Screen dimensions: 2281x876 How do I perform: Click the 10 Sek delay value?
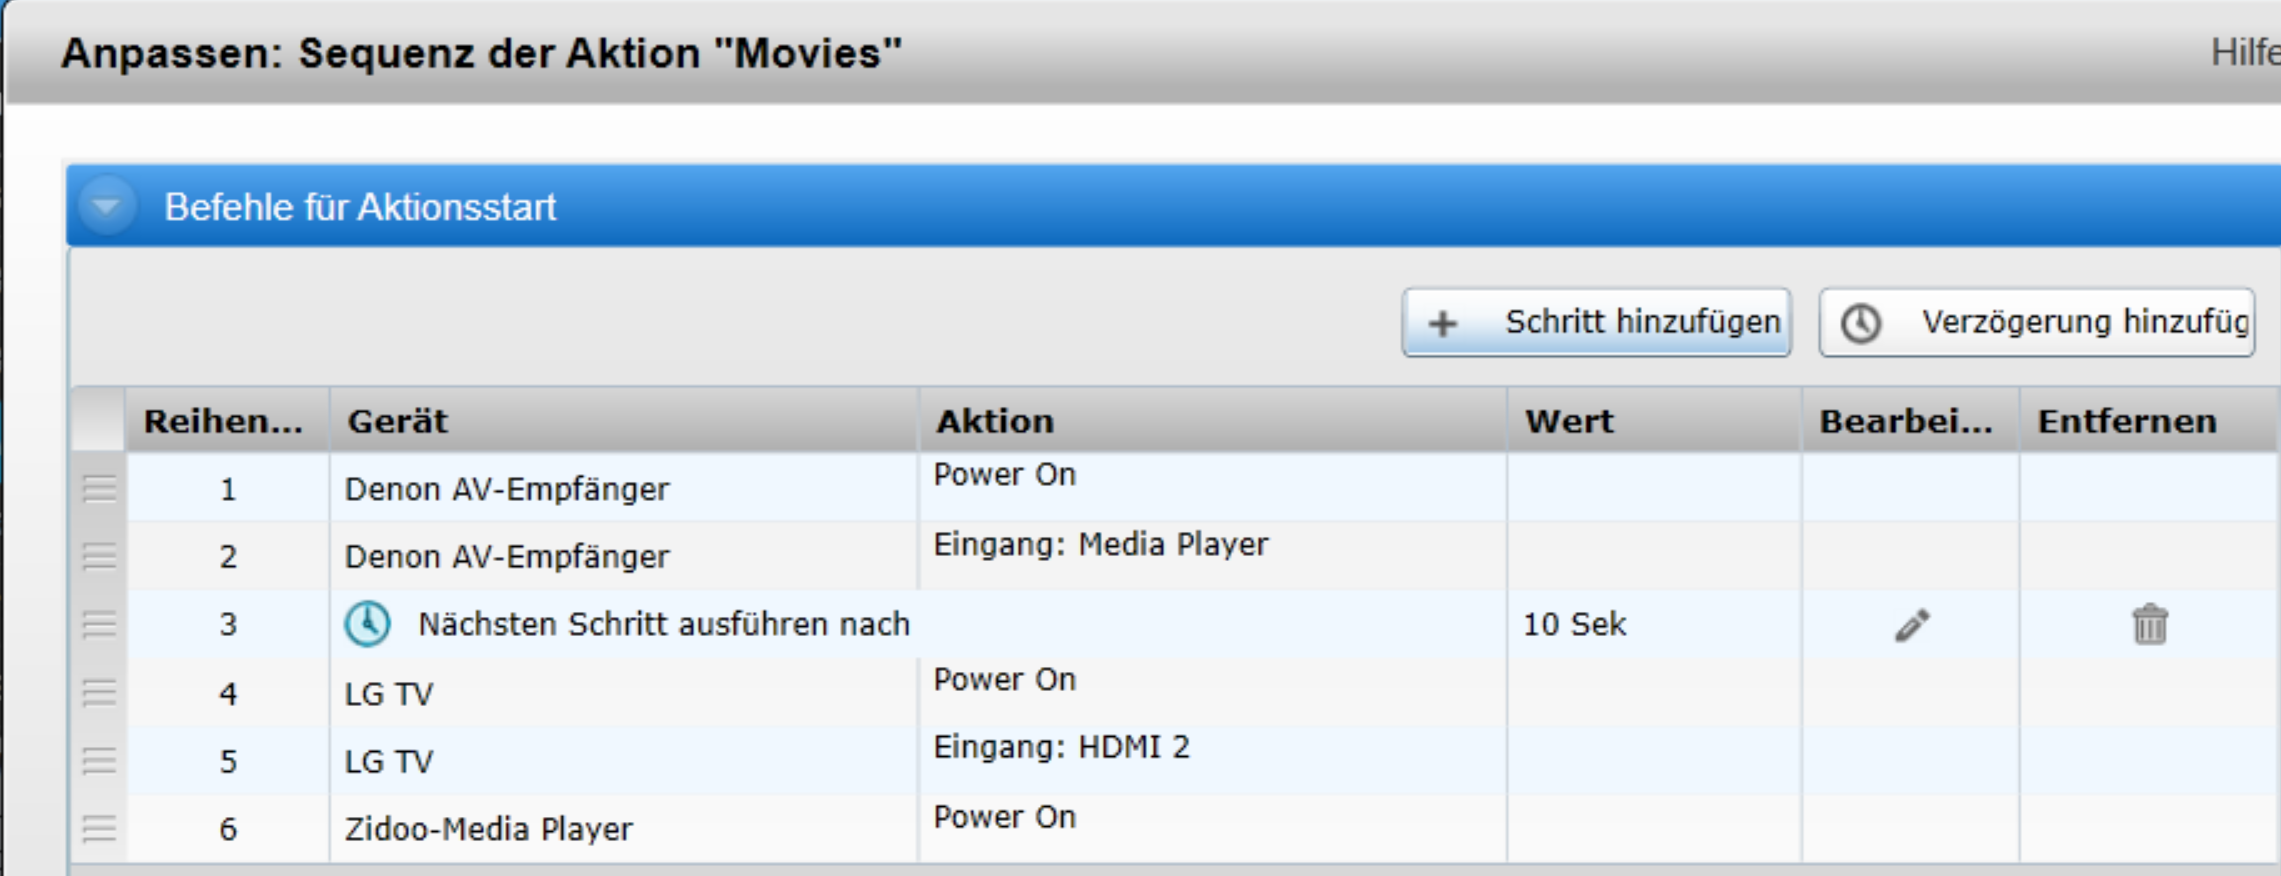pos(1574,625)
